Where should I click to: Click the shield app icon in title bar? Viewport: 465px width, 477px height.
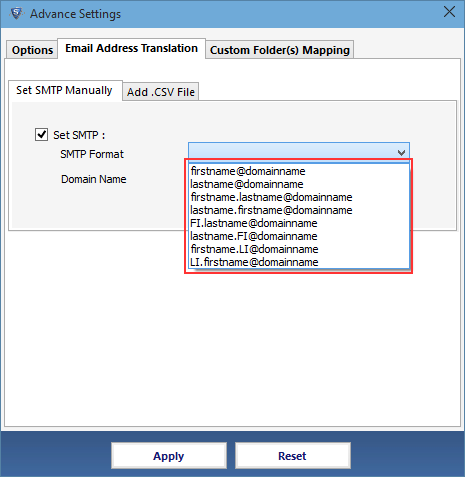tap(16, 13)
